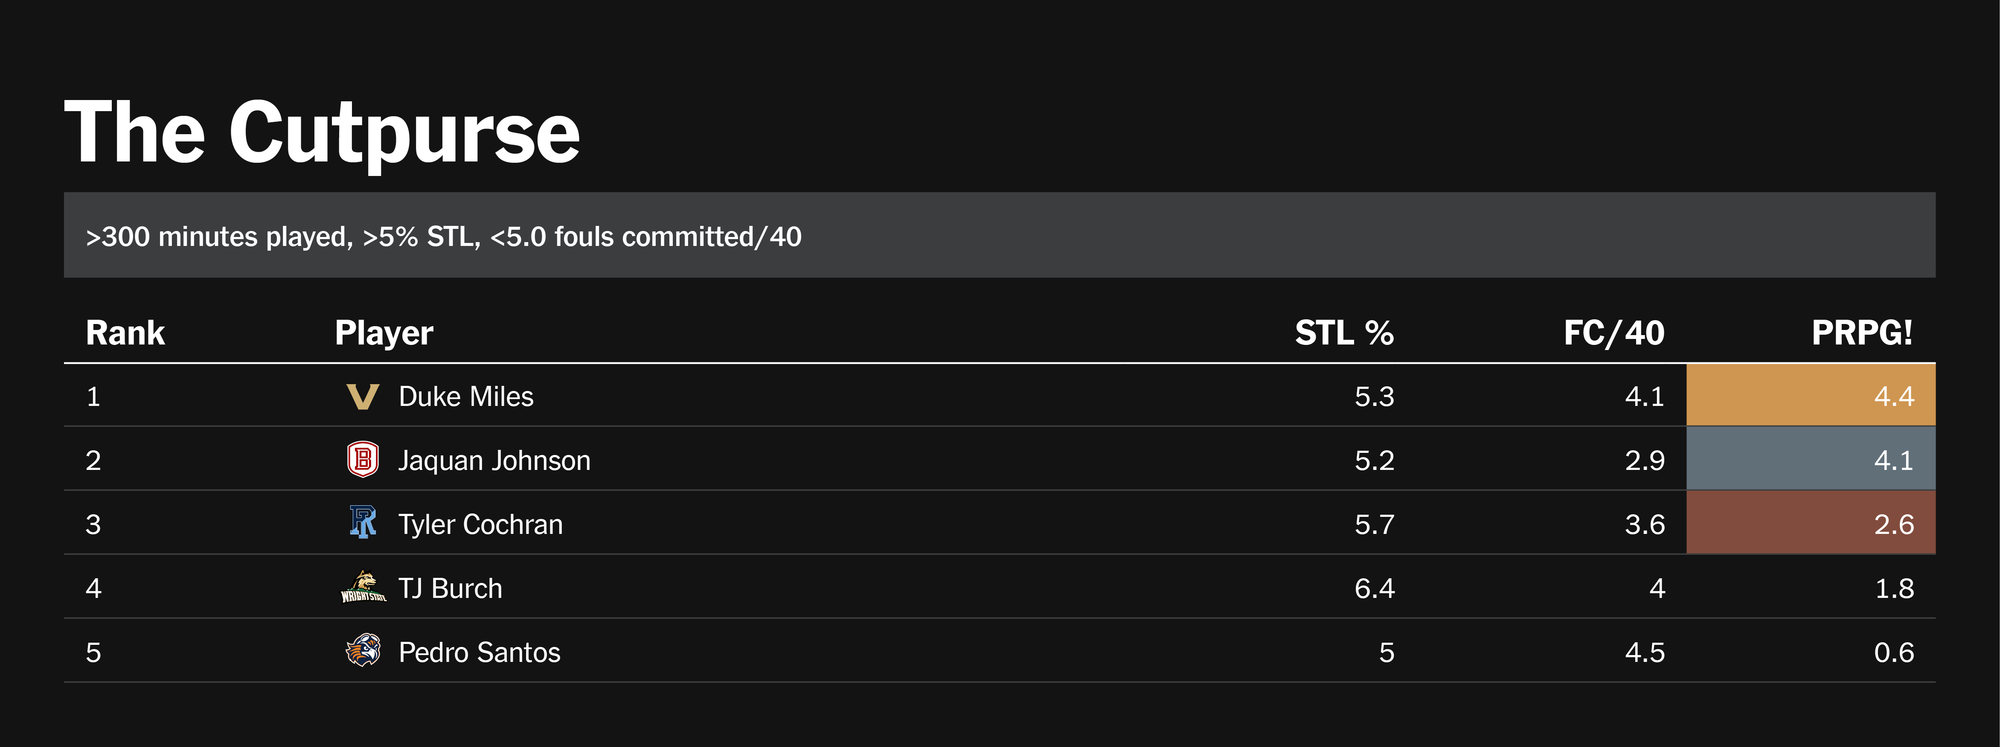The width and height of the screenshot is (2000, 747).
Task: Click the orange 4.4 PRPG! cell
Action: click(1810, 396)
